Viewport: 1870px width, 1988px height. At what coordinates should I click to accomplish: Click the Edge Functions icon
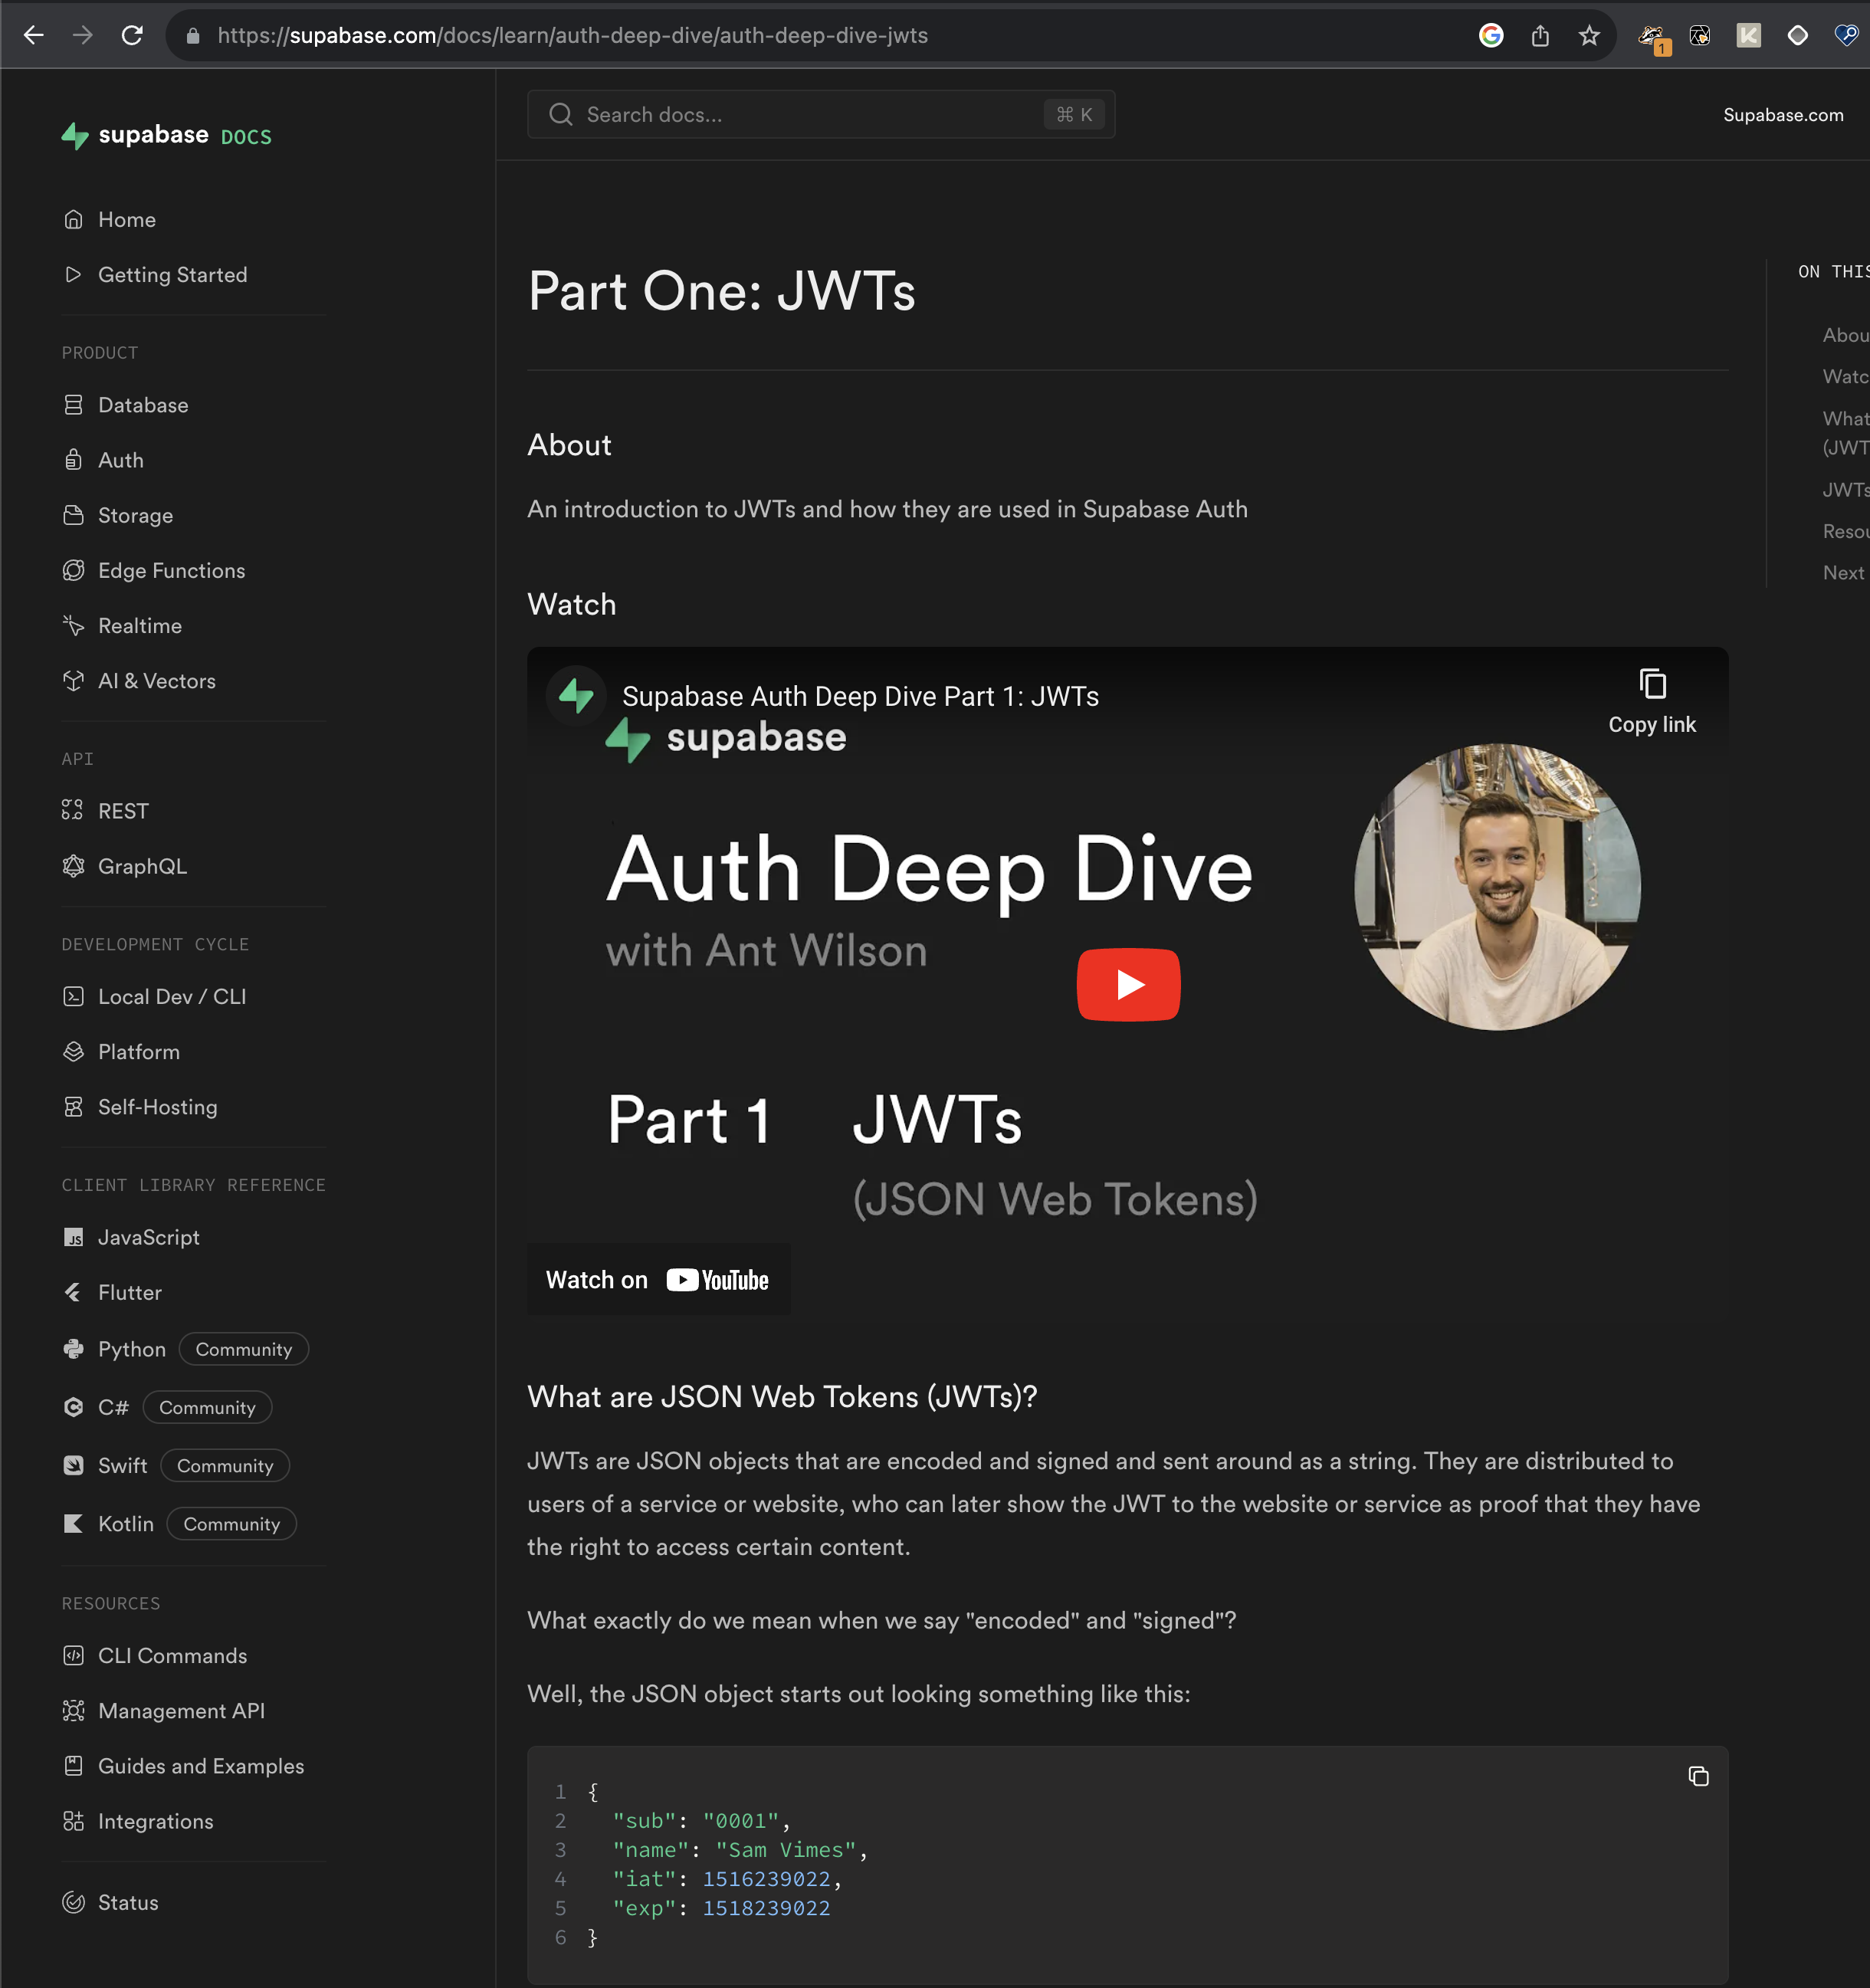click(x=74, y=570)
